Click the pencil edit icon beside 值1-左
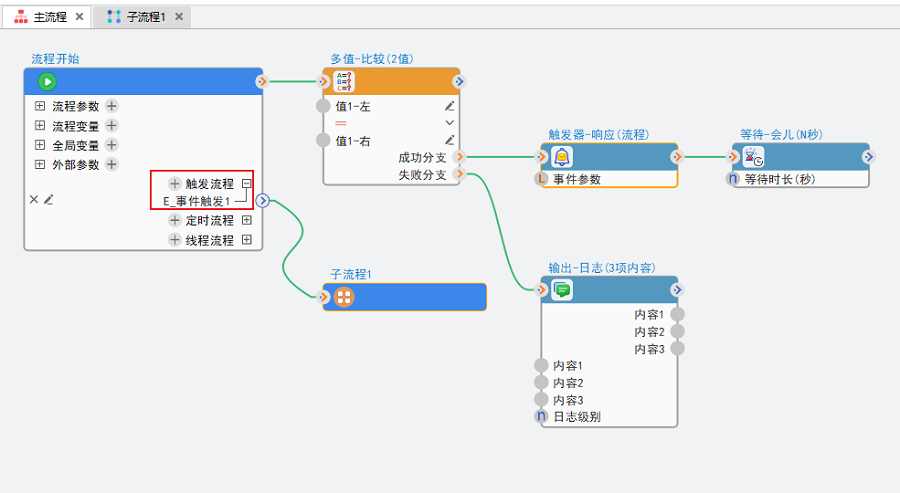 [x=450, y=106]
